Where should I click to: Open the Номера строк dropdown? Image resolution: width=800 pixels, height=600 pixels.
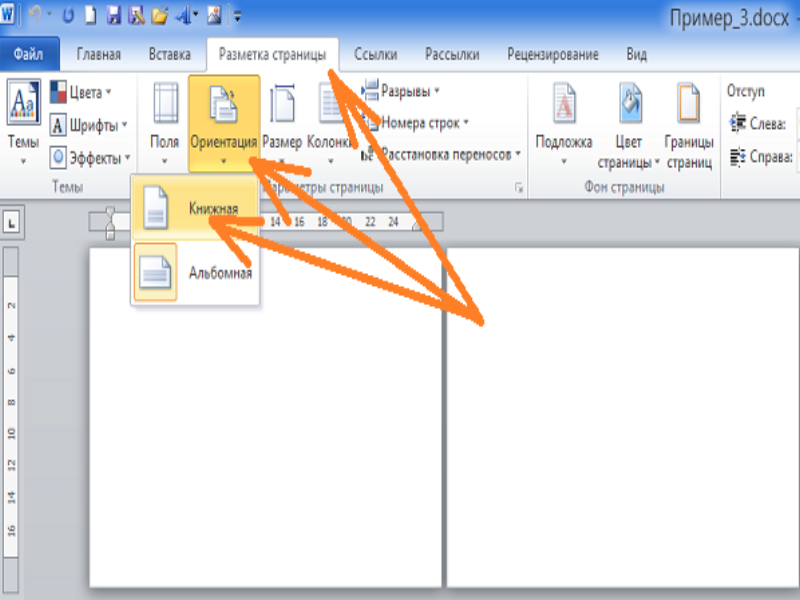416,123
